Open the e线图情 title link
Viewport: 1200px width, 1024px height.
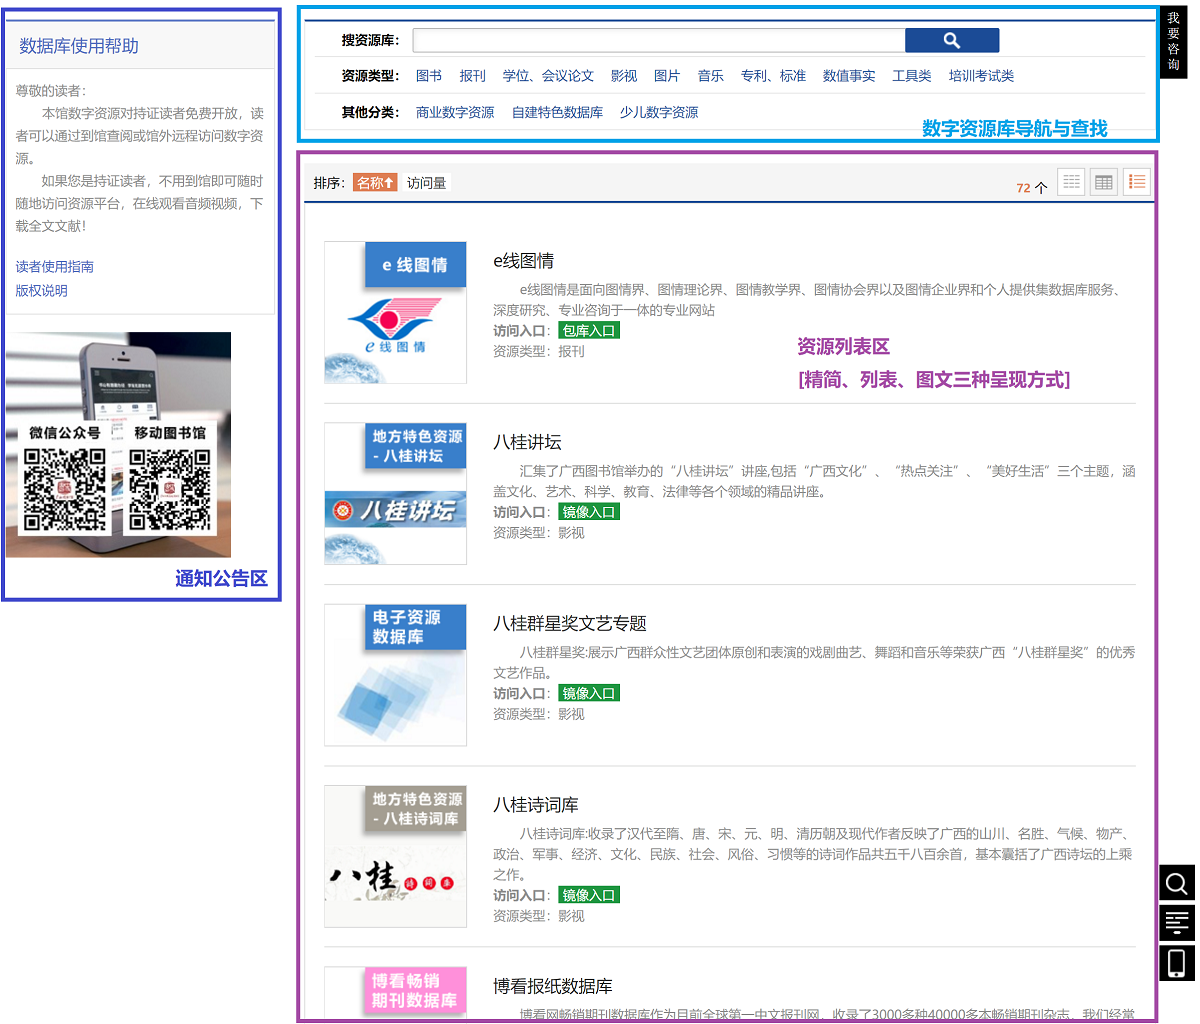point(523,261)
